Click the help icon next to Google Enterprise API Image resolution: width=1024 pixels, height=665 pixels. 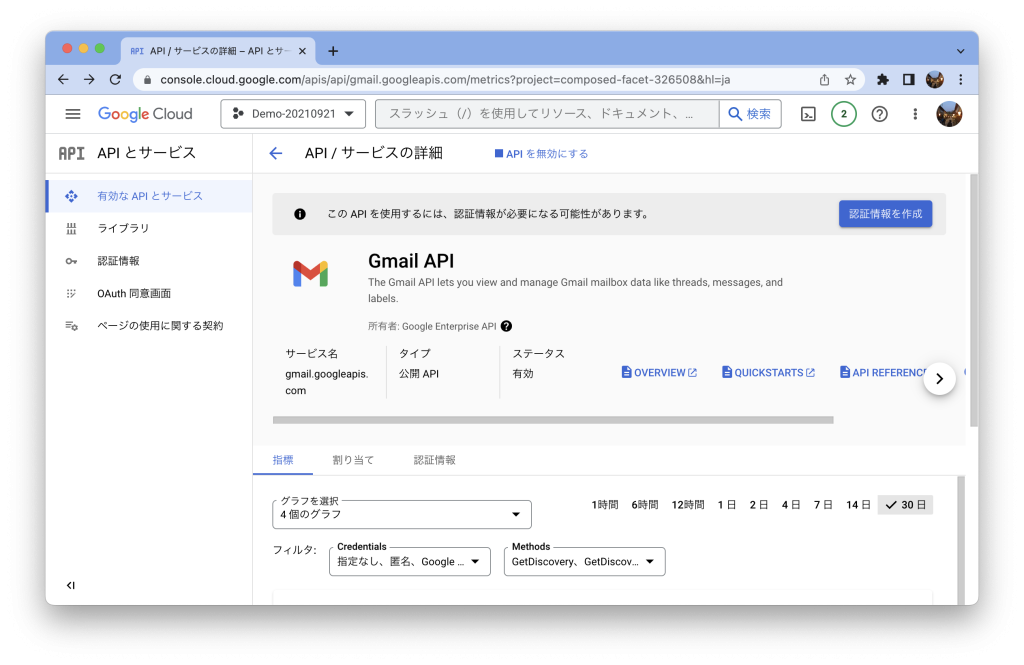click(506, 326)
